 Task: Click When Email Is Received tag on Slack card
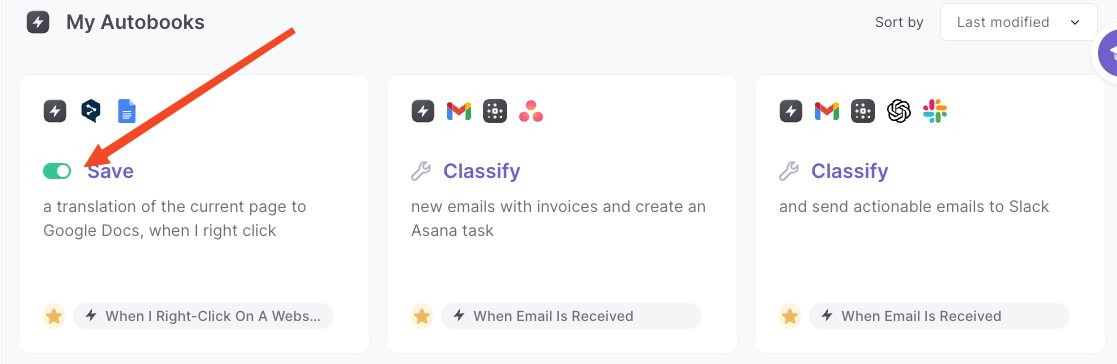tap(939, 316)
